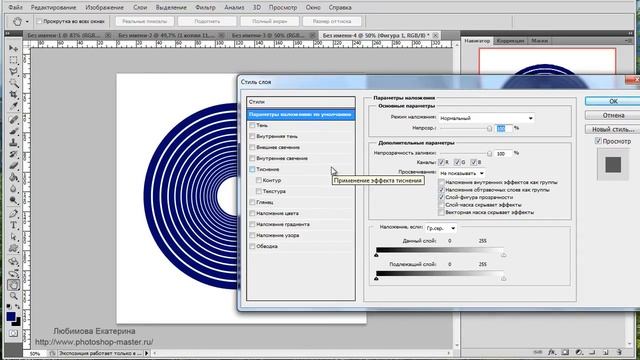
Task: Click the foreground color swatch
Action: coord(11,316)
